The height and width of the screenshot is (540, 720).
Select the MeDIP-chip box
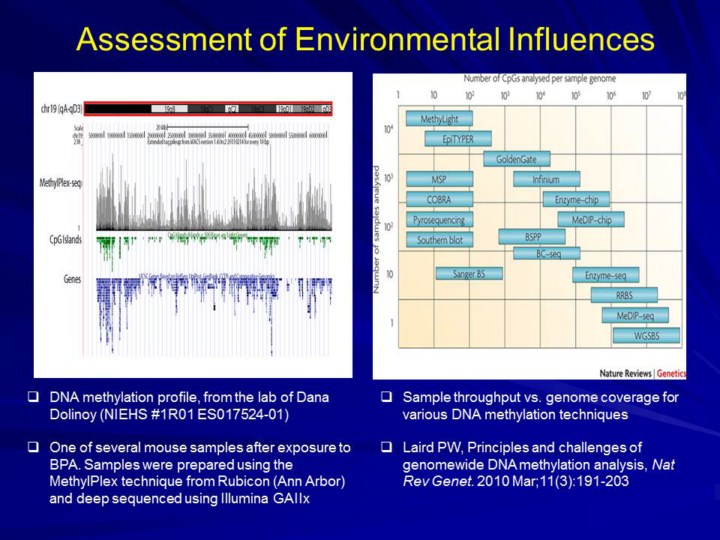591,219
